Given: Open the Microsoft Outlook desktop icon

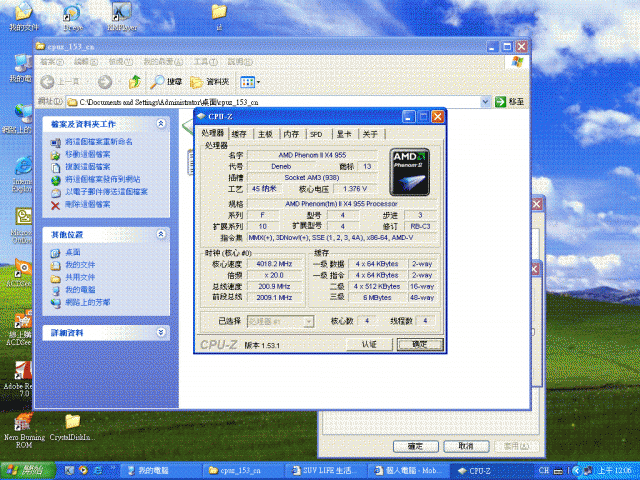Looking at the screenshot, I should (22, 226).
